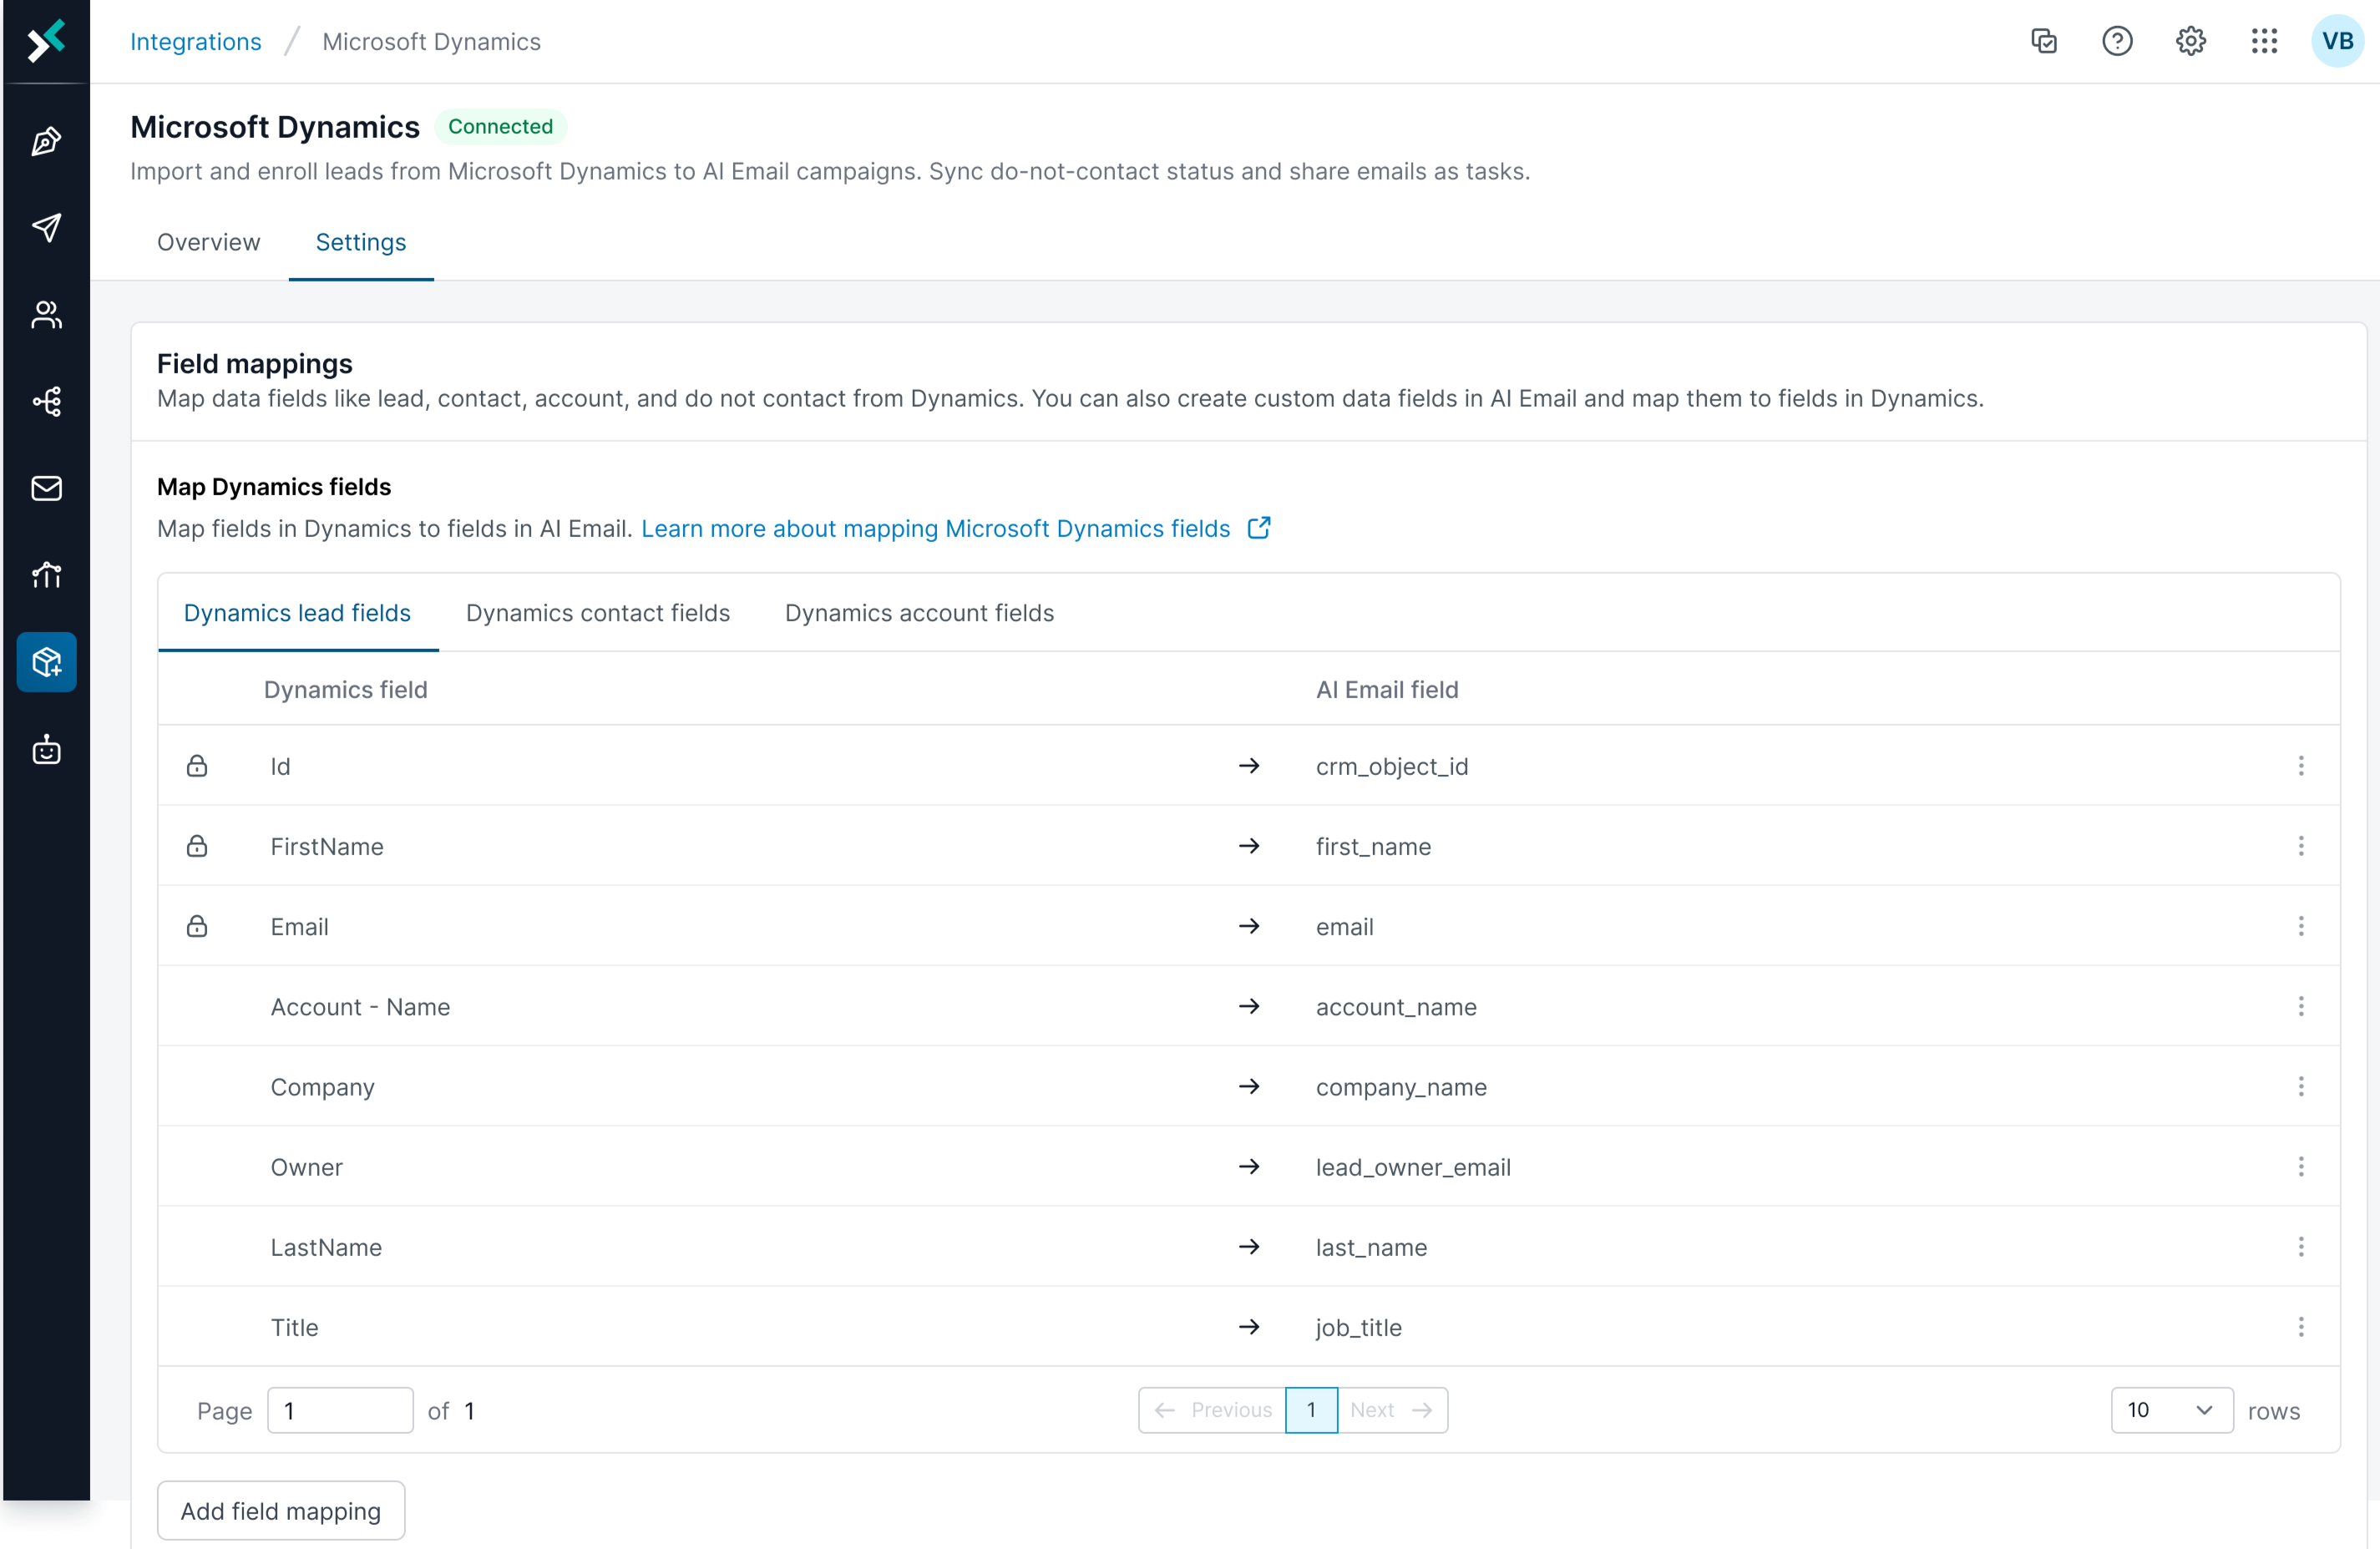Screen dimensions: 2380x1549
Task: Click the 'job_title' AI Email field cell
Action: pos(1359,1327)
